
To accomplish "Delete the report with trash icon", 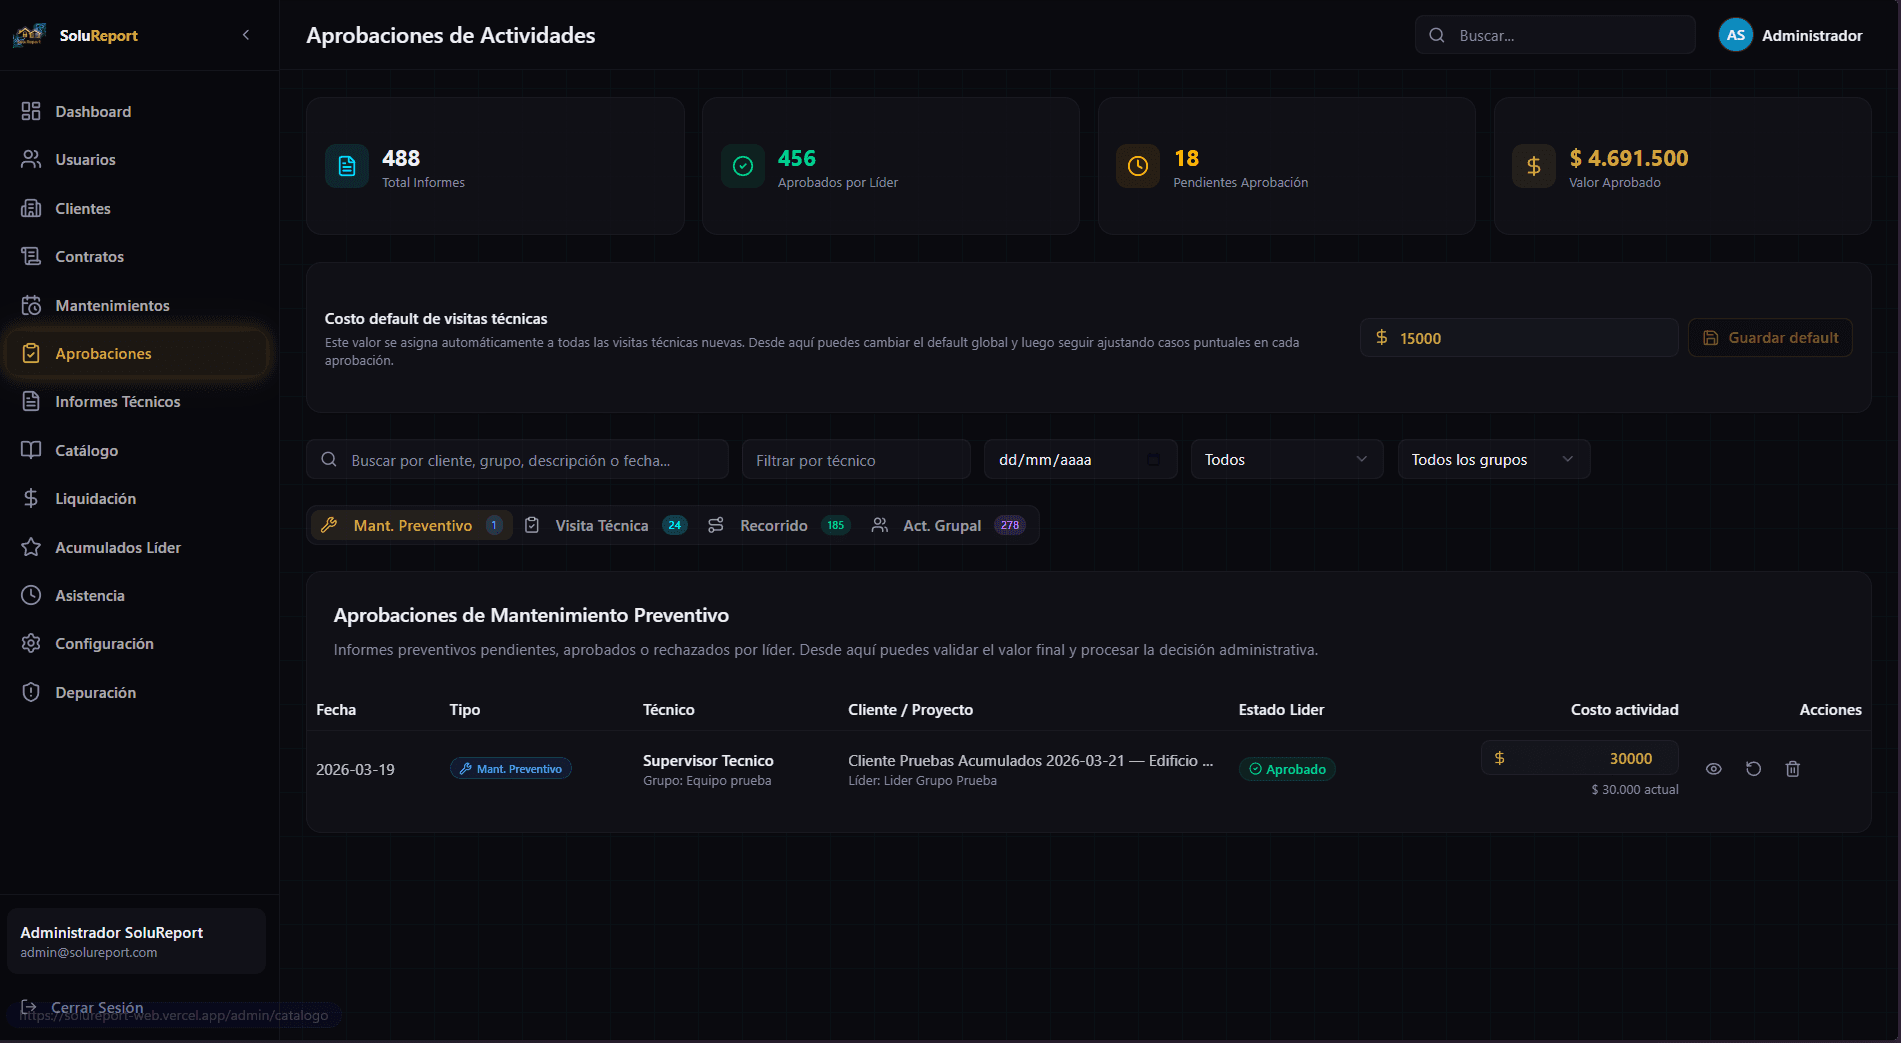I will (1793, 769).
